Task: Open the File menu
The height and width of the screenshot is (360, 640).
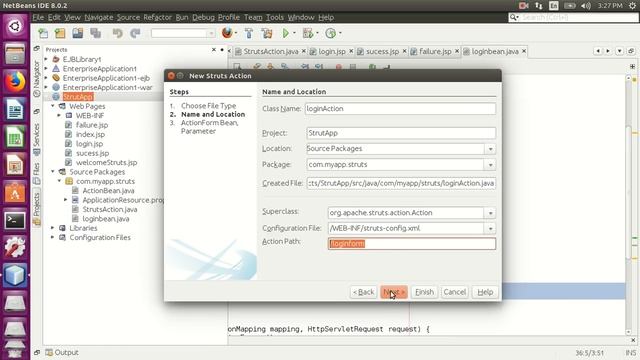Action: (x=38, y=17)
